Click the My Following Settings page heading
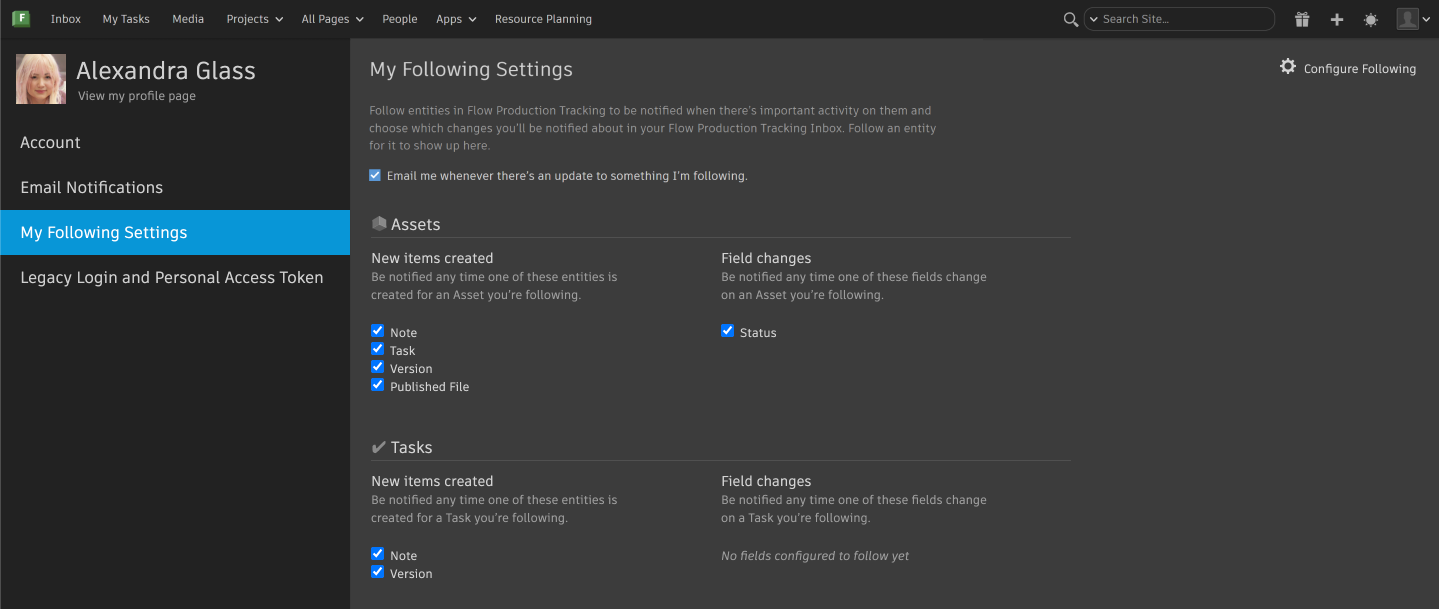The width and height of the screenshot is (1439, 609). [471, 70]
